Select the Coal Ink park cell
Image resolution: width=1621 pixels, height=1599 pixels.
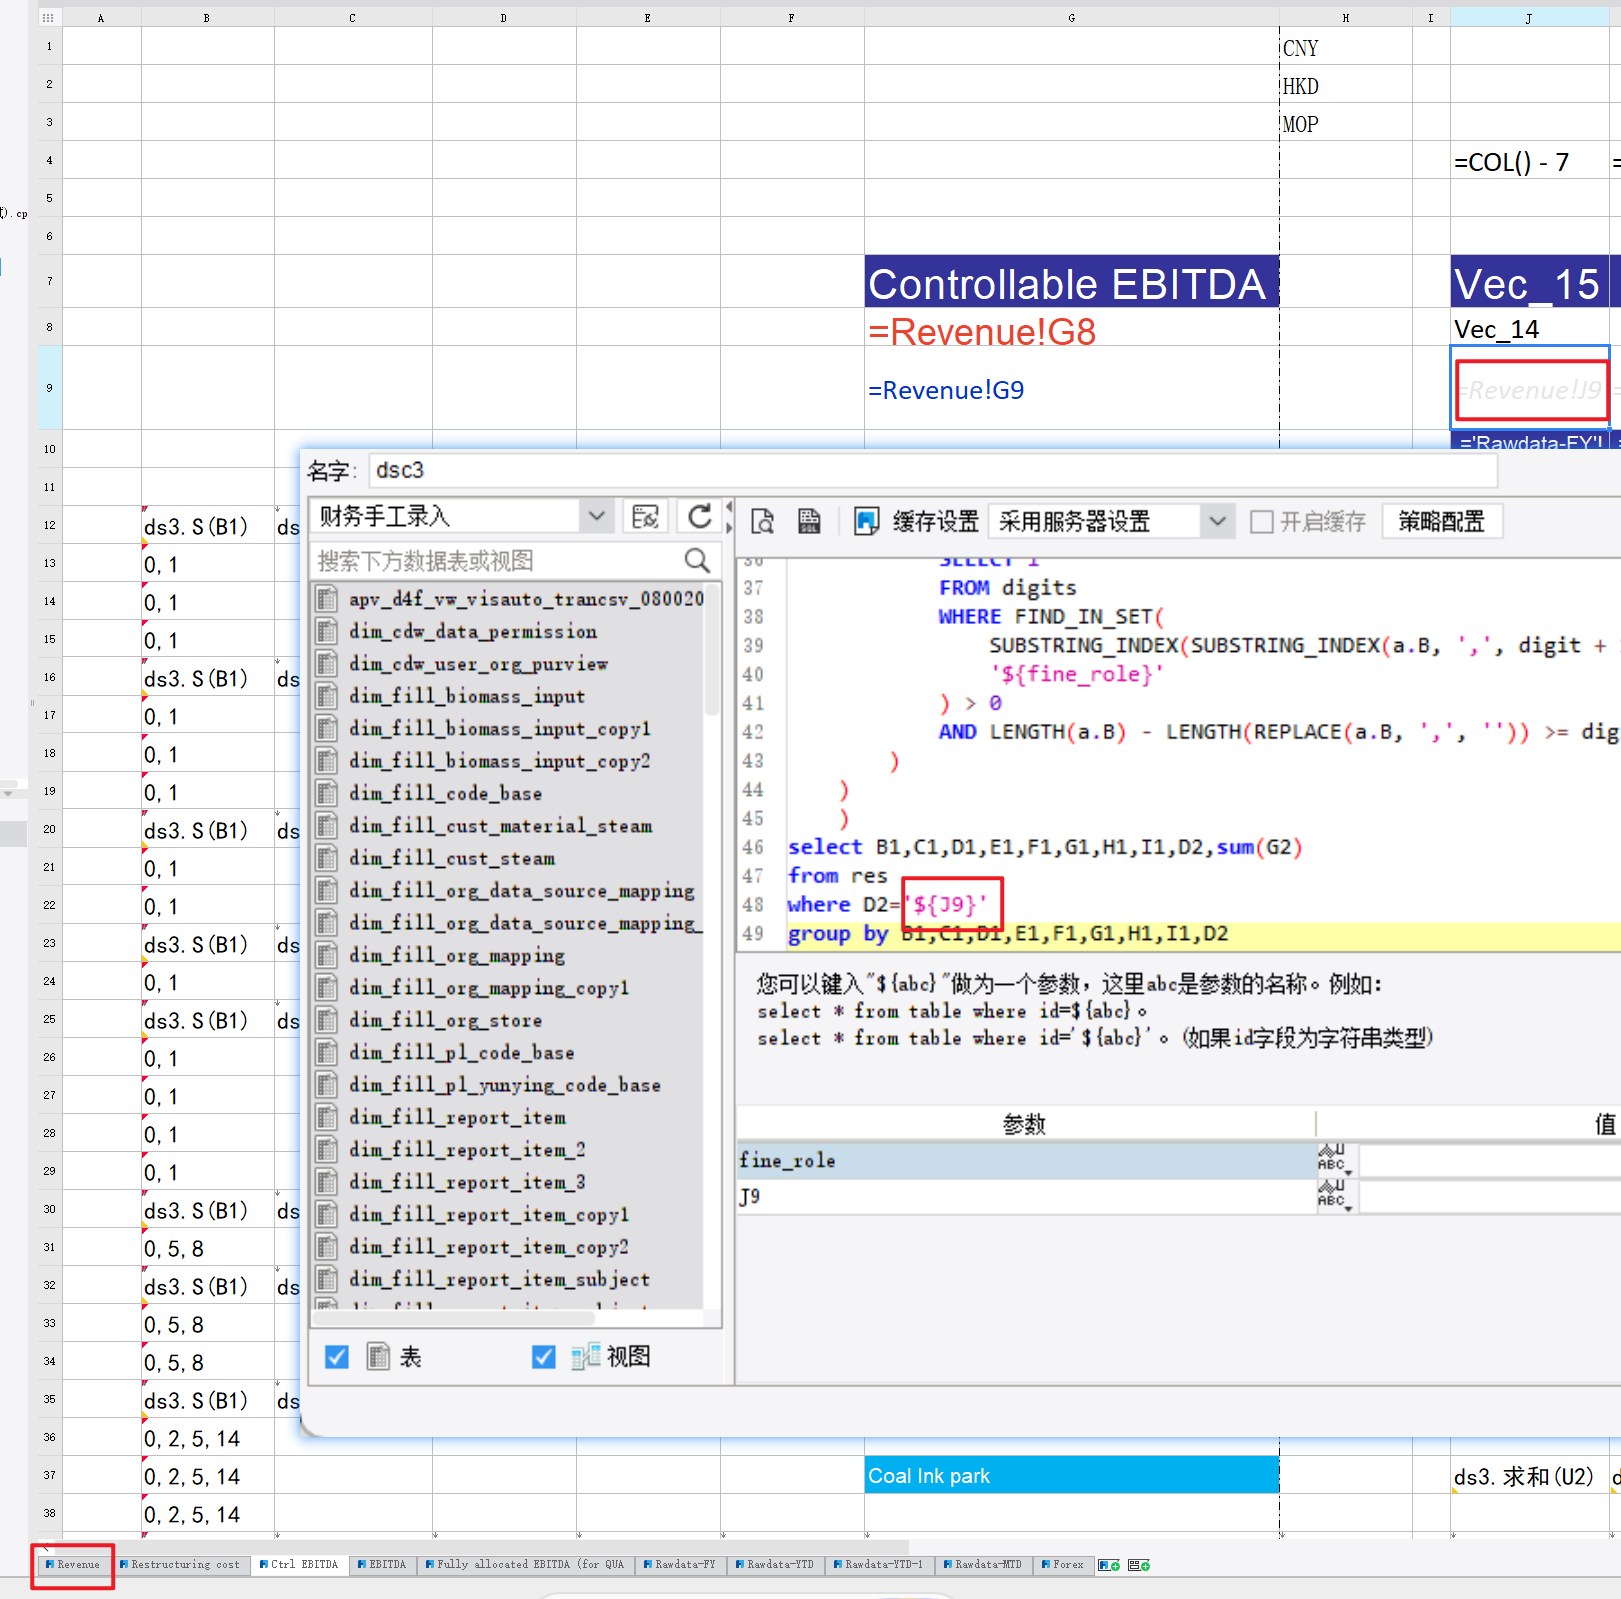(1071, 1475)
